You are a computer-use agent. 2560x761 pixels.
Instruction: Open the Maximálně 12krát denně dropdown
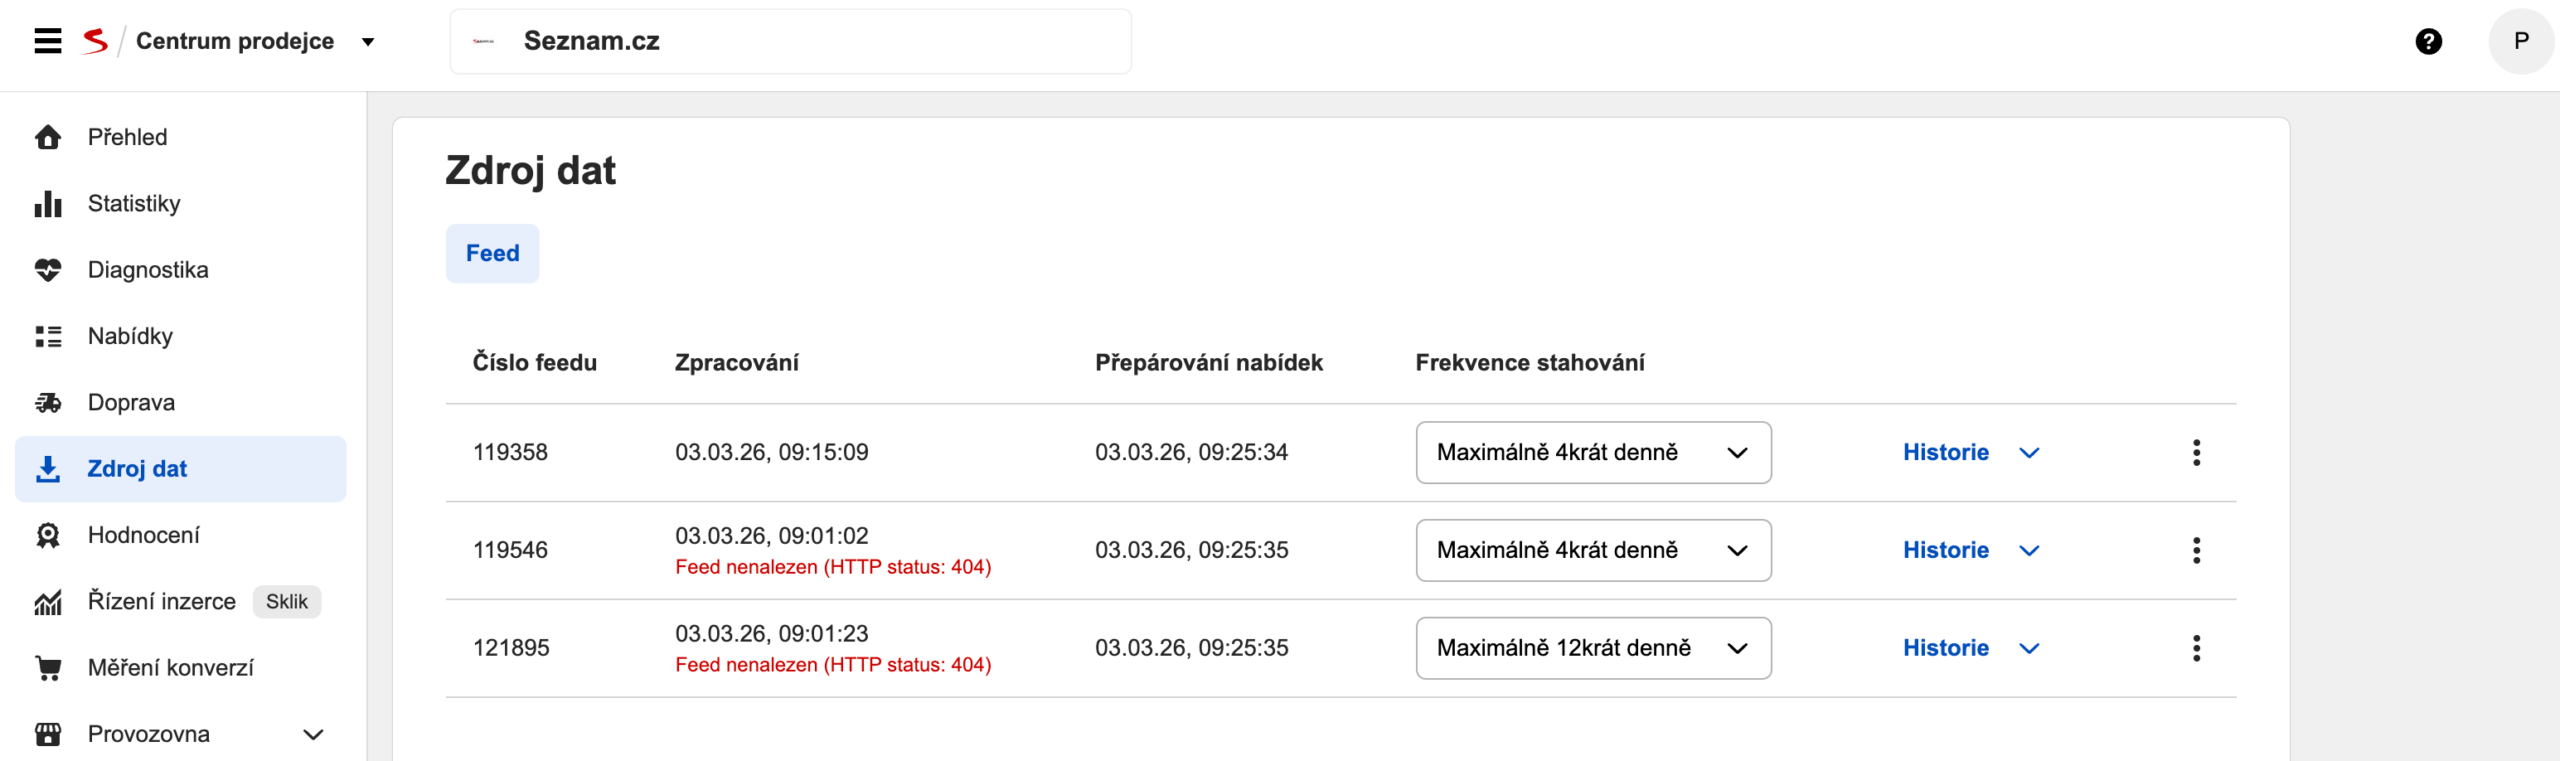point(1593,648)
